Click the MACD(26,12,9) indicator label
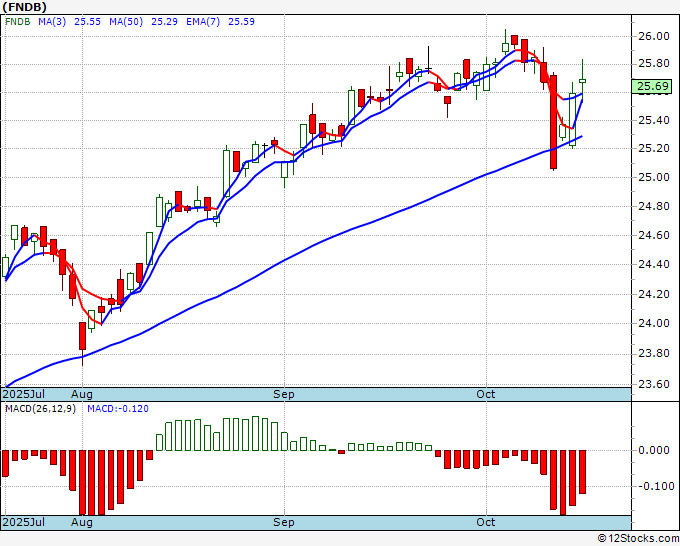The height and width of the screenshot is (546, 680). click(40, 409)
